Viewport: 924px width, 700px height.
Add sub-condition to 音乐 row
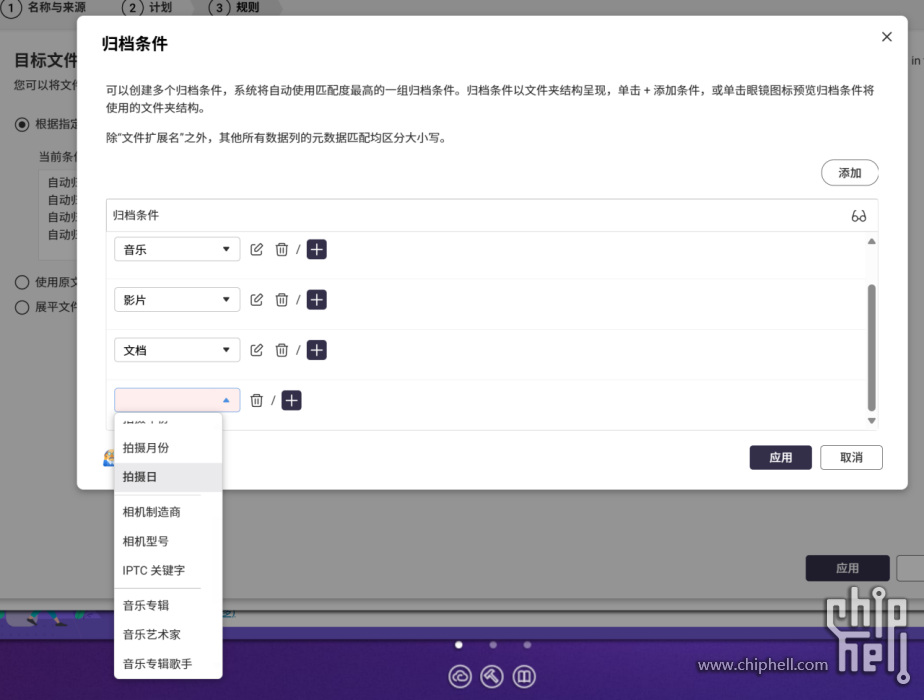[x=316, y=249]
